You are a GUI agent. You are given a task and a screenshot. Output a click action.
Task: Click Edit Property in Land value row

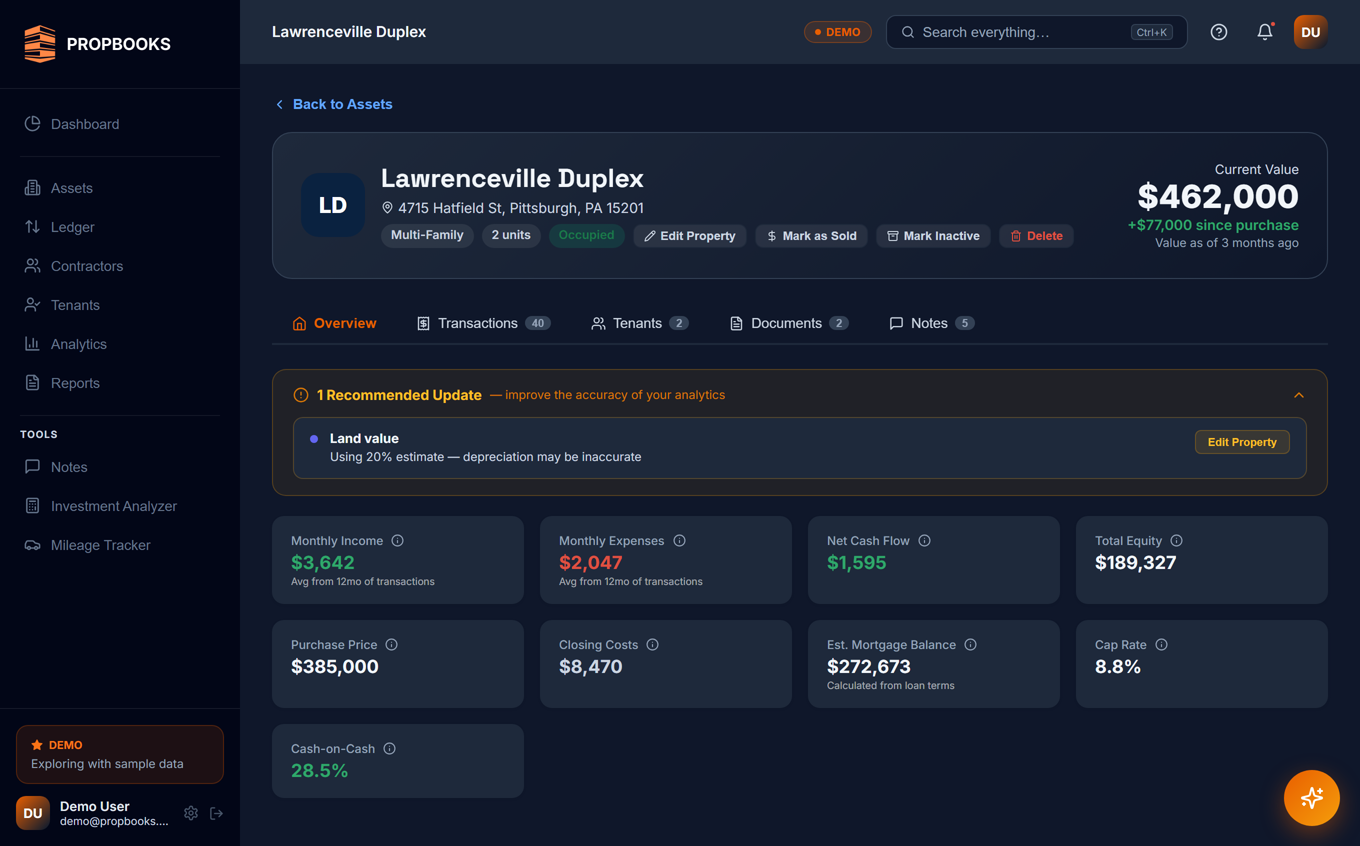[x=1242, y=442]
